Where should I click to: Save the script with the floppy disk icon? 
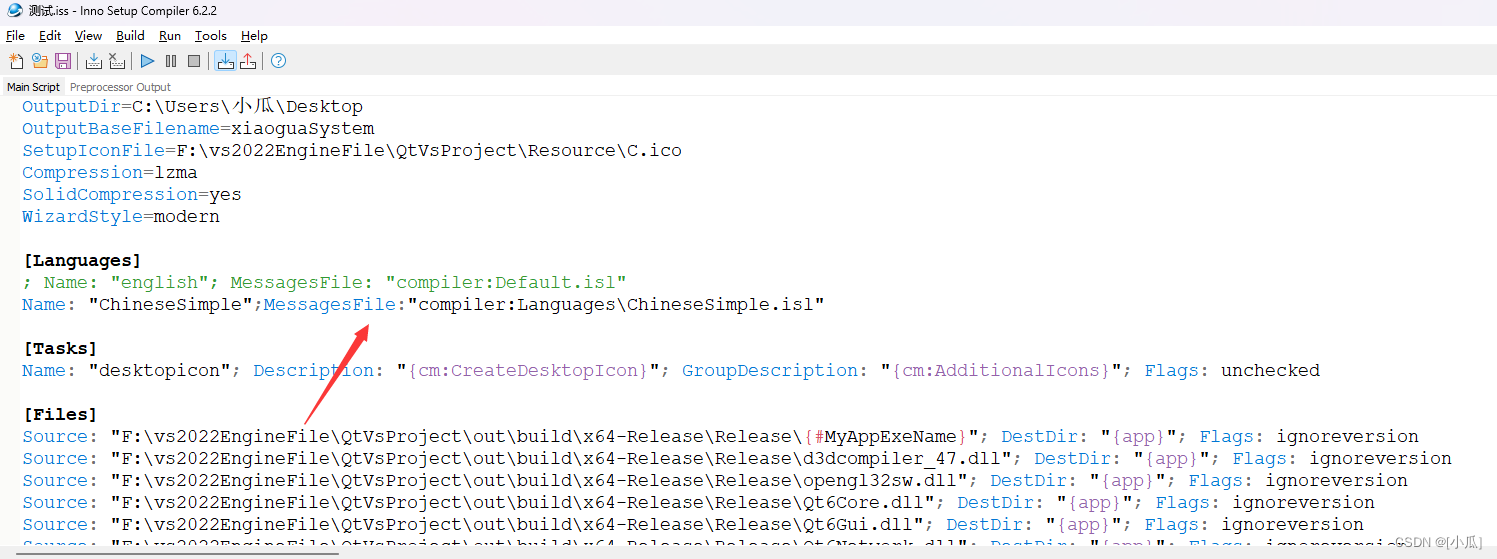(x=63, y=61)
